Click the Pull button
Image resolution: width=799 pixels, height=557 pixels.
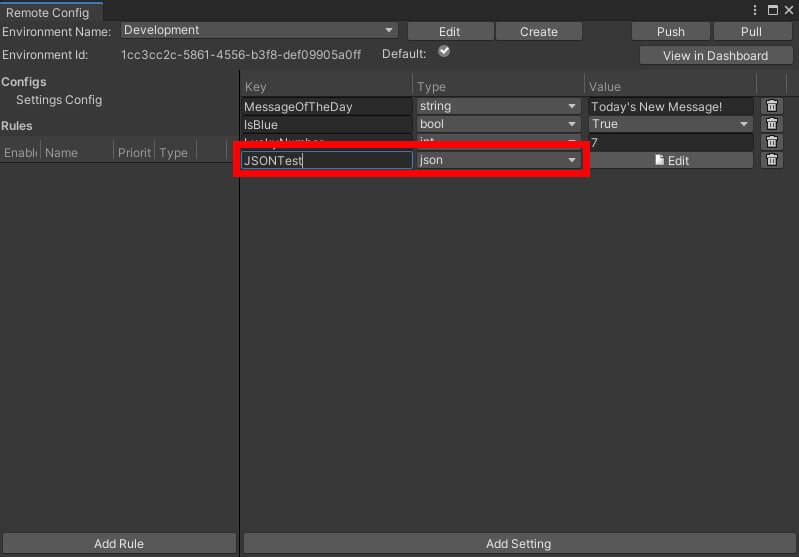tap(751, 32)
